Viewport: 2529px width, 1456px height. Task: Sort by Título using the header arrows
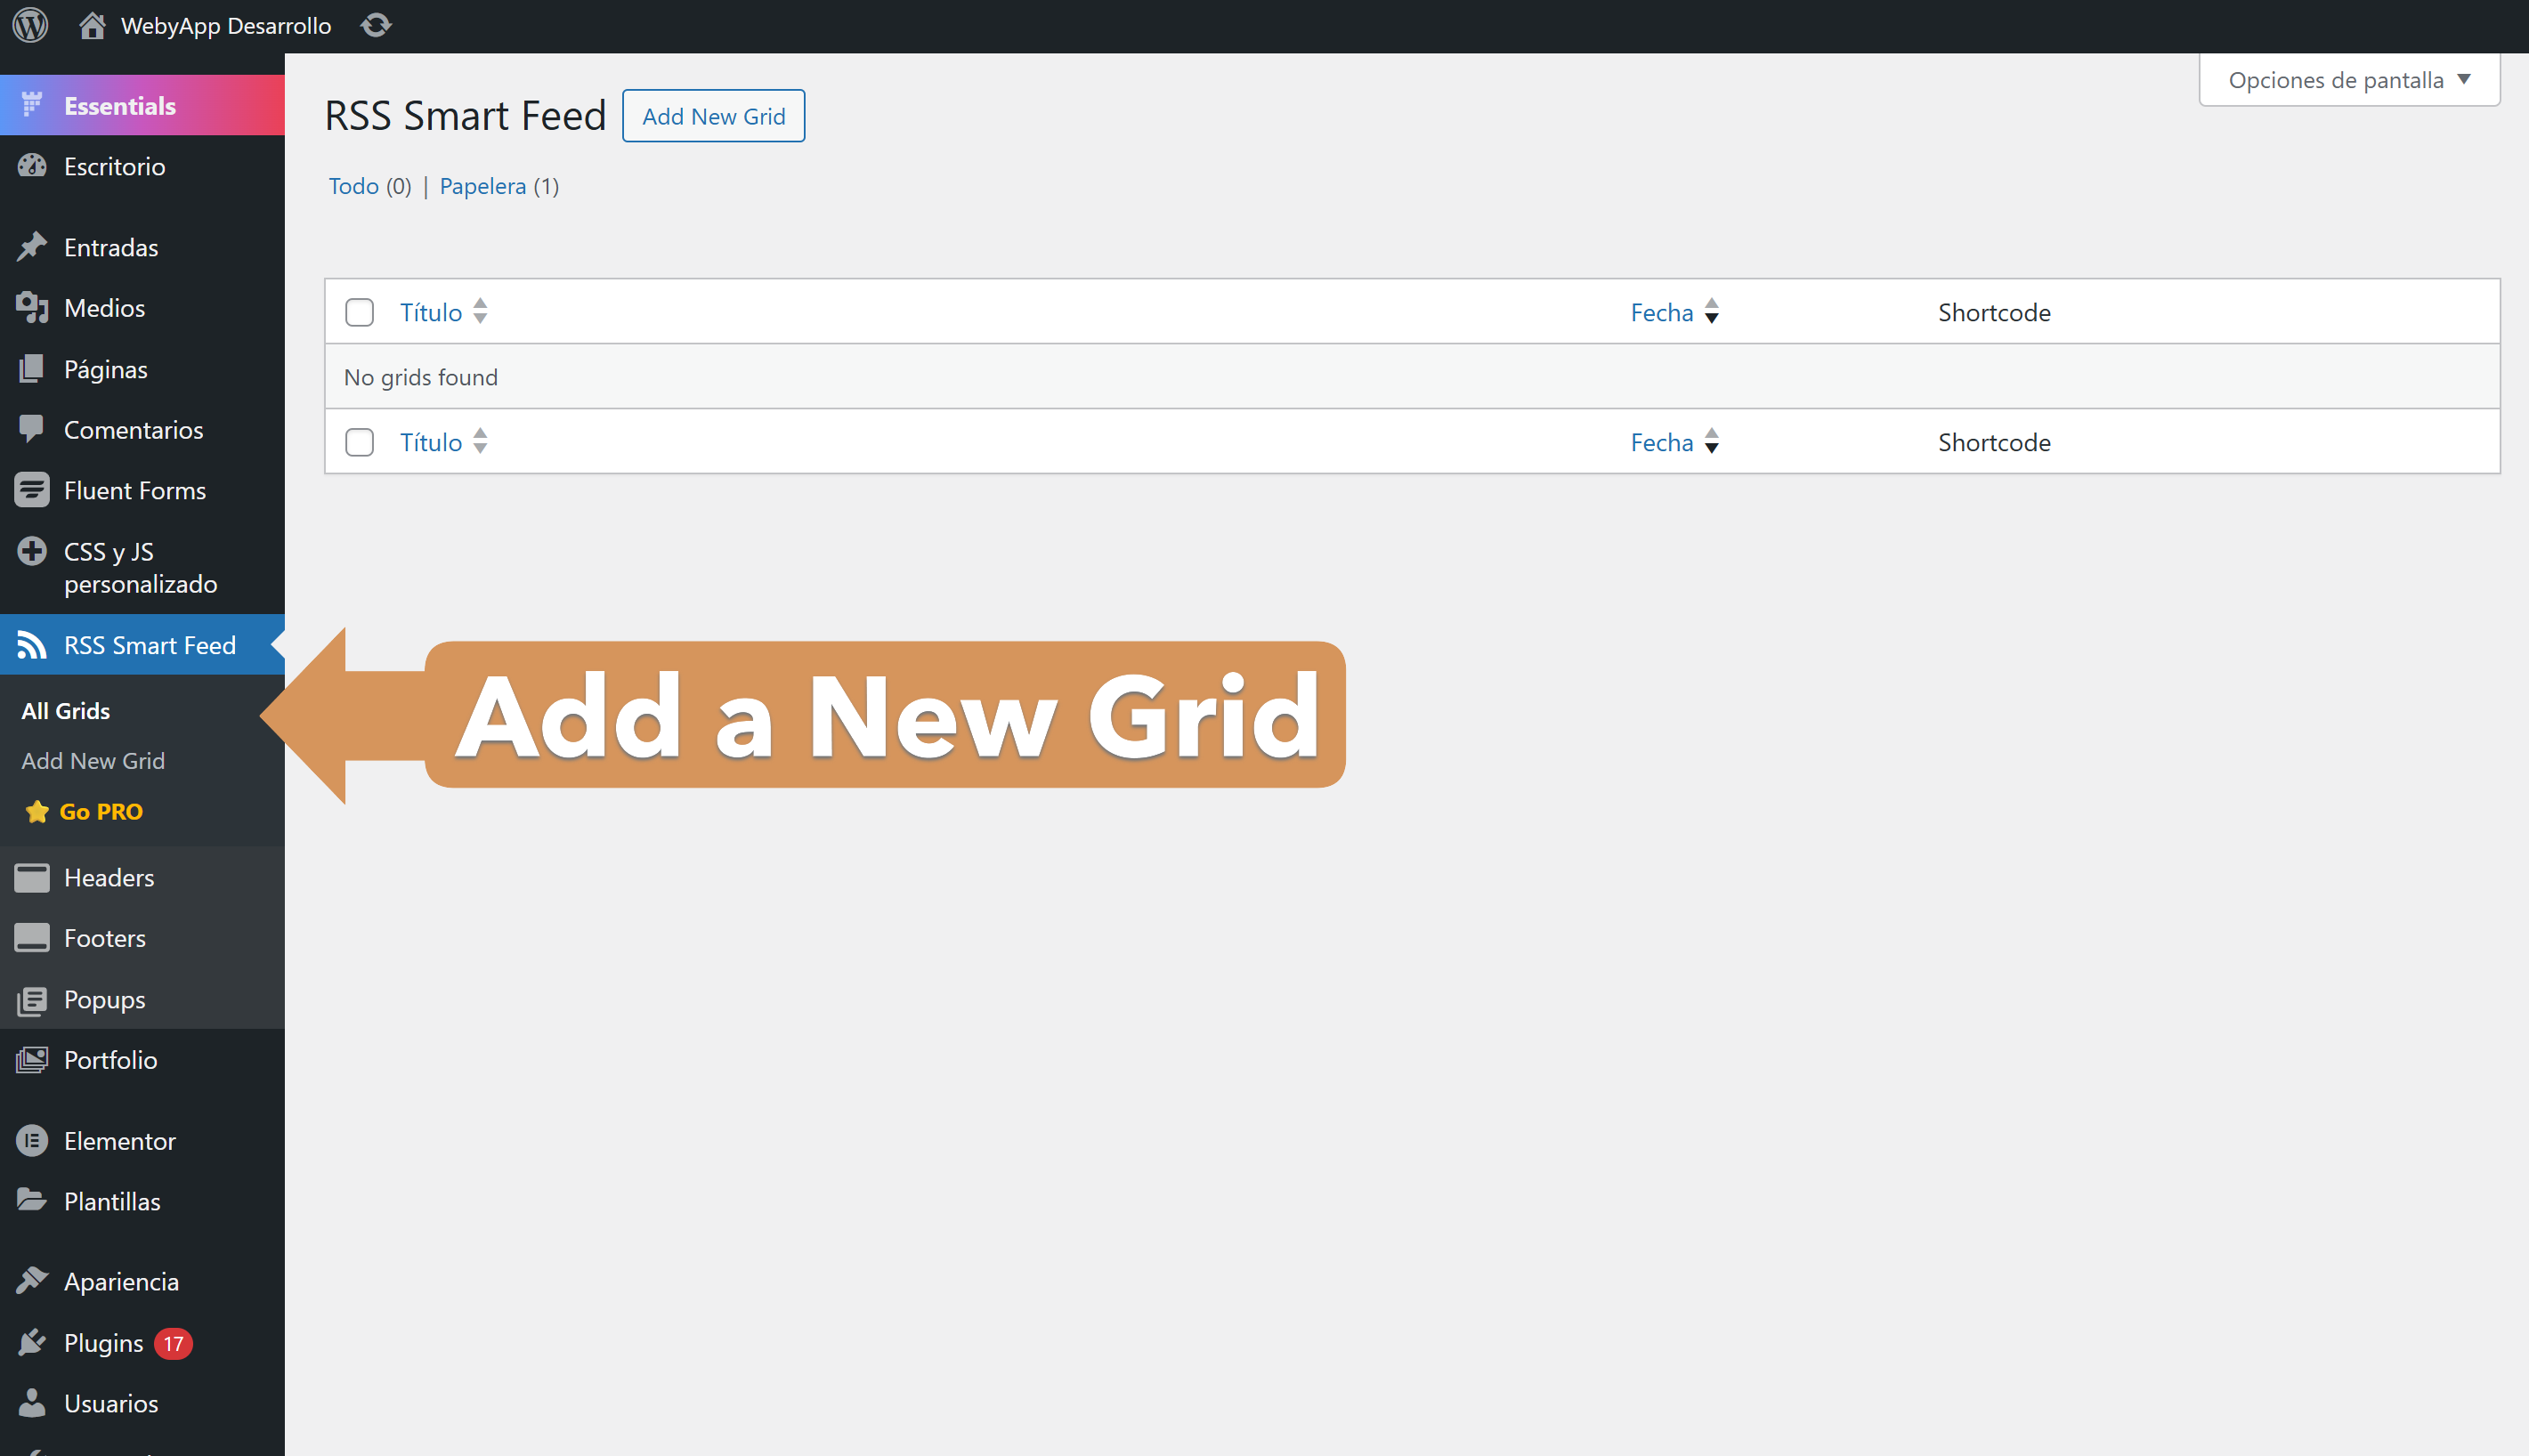(x=480, y=312)
